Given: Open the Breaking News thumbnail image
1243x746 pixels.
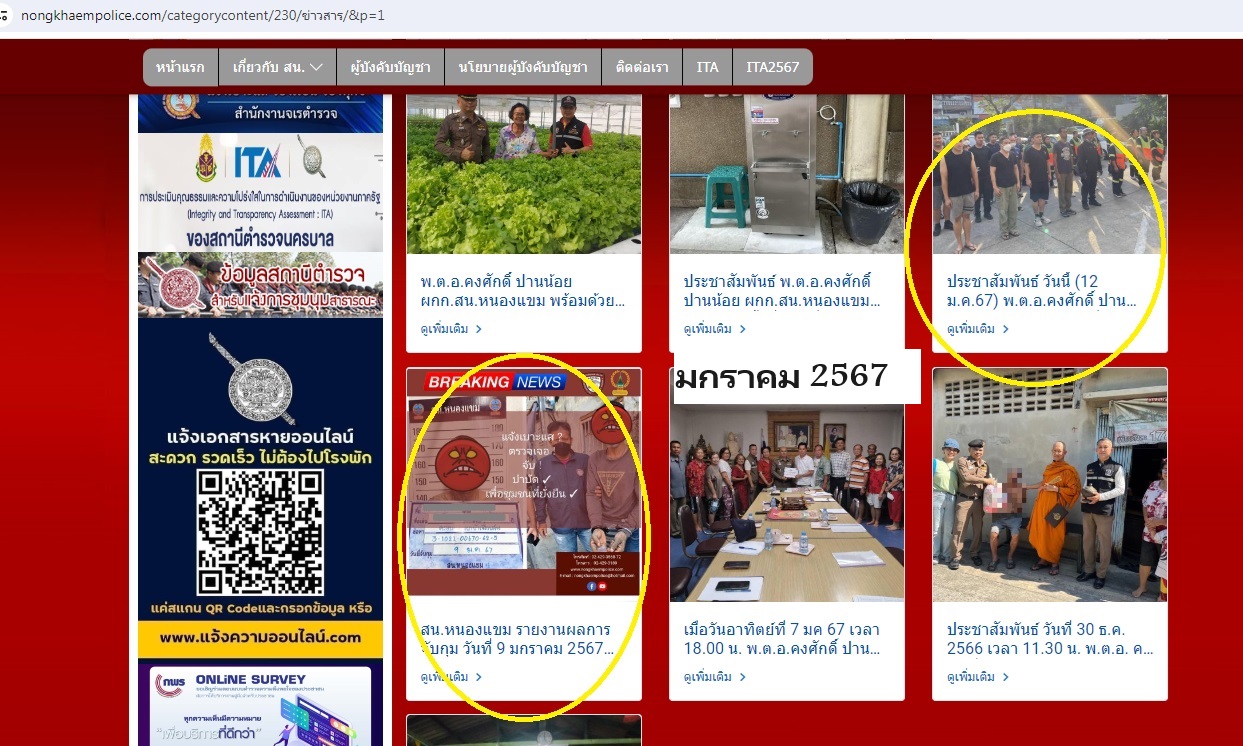Looking at the screenshot, I should [523, 482].
